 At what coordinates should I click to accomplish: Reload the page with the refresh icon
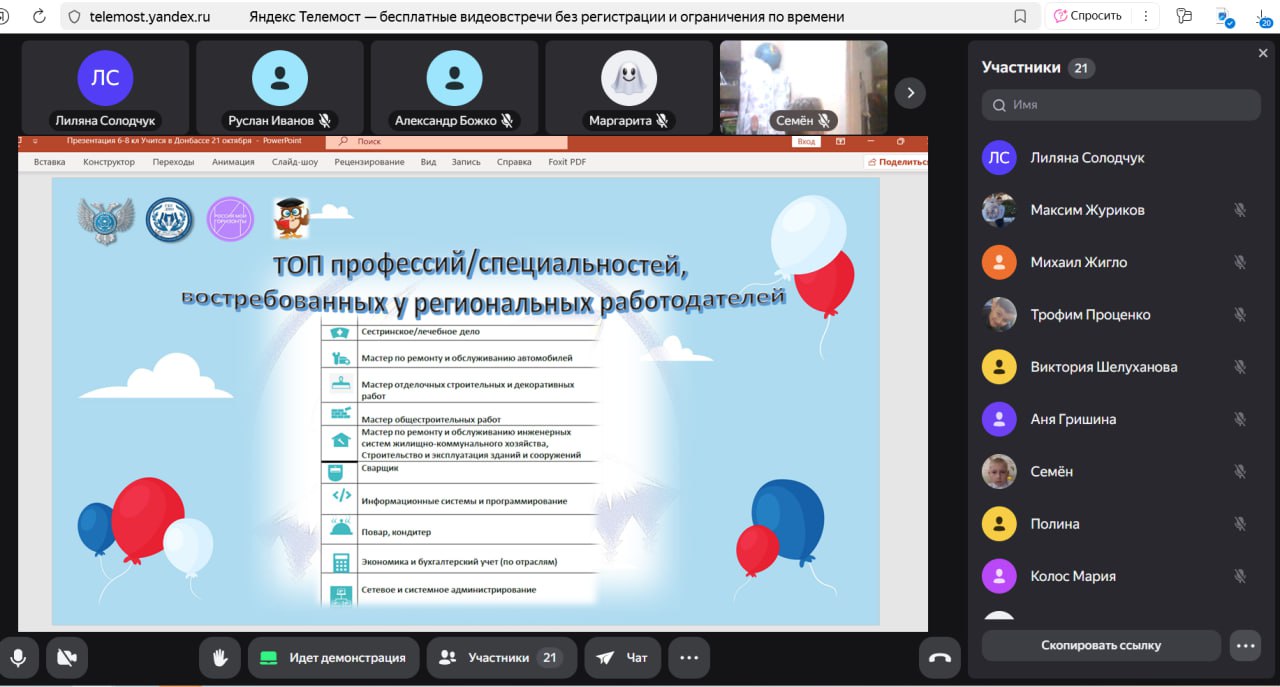click(x=39, y=16)
